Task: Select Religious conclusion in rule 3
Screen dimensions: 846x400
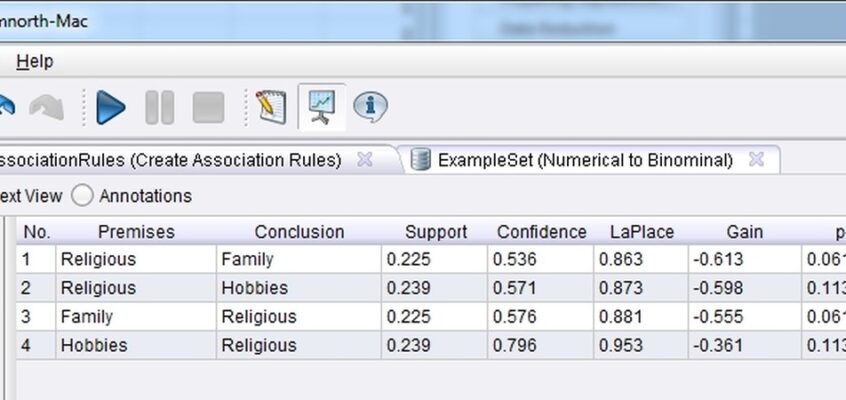Action: point(299,316)
